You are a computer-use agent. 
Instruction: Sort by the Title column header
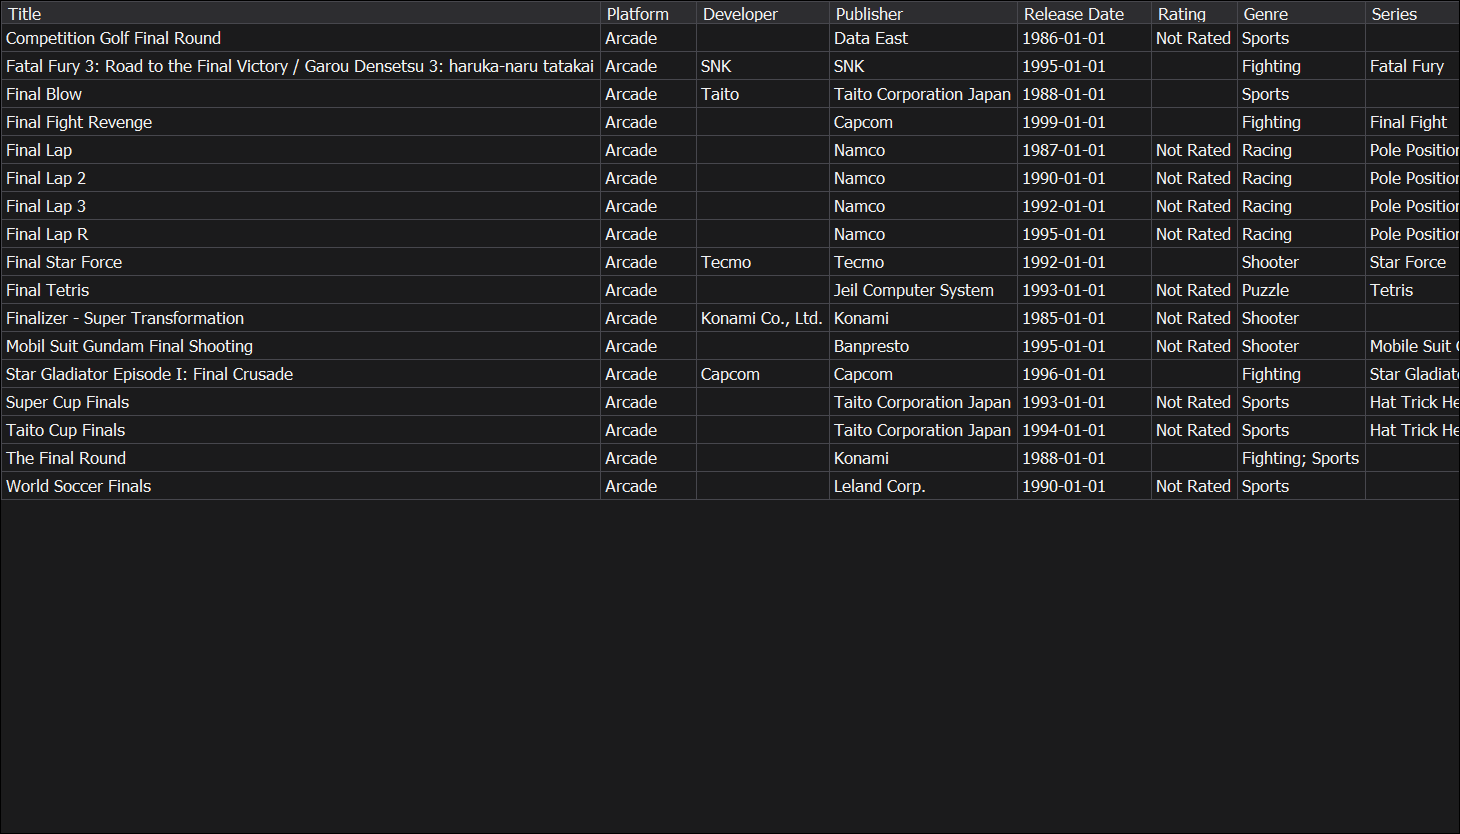click(300, 14)
